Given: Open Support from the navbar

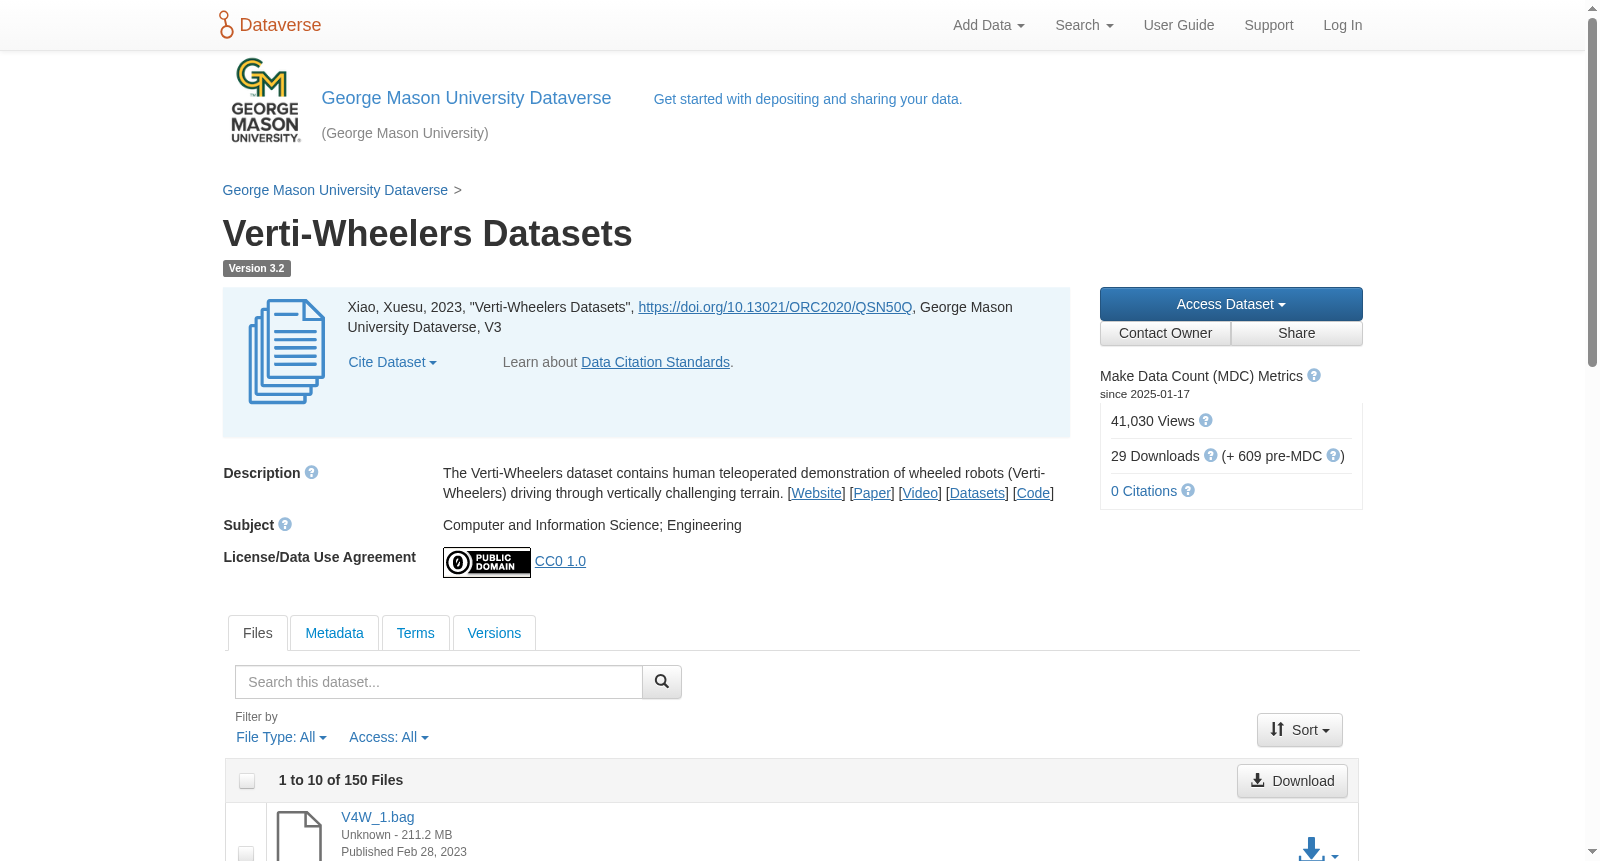Looking at the screenshot, I should [1269, 25].
